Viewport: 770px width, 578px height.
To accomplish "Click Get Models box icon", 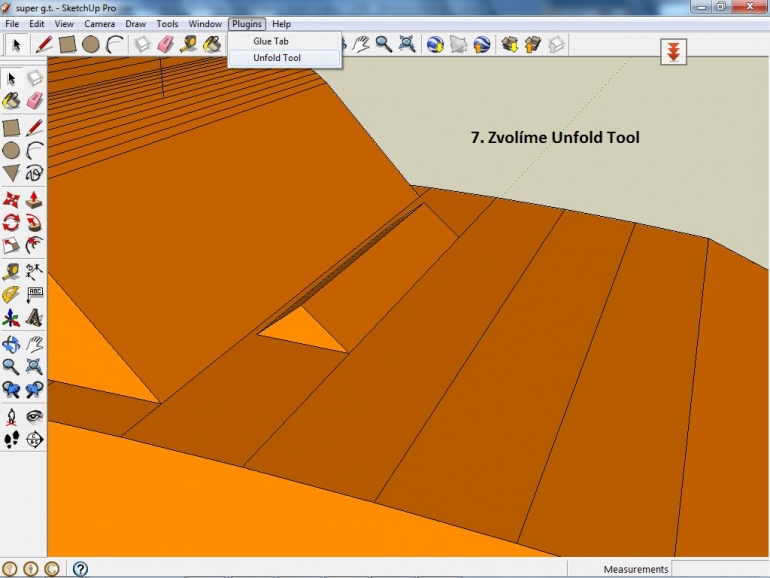I will click(510, 45).
